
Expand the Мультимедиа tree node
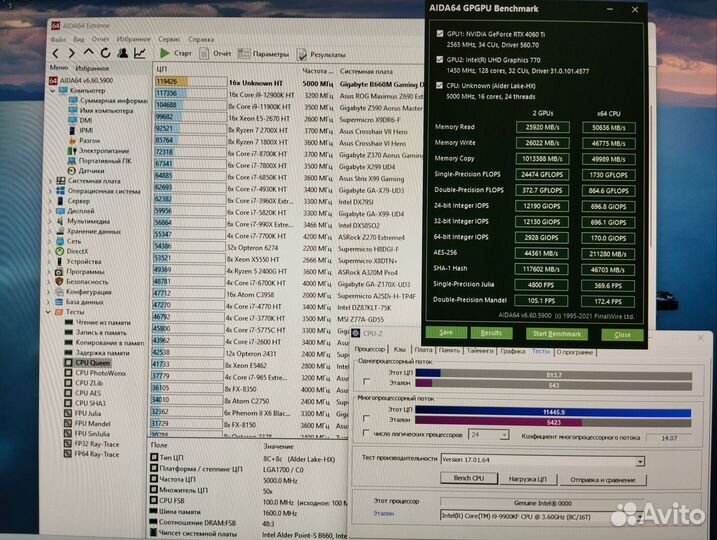coord(50,221)
